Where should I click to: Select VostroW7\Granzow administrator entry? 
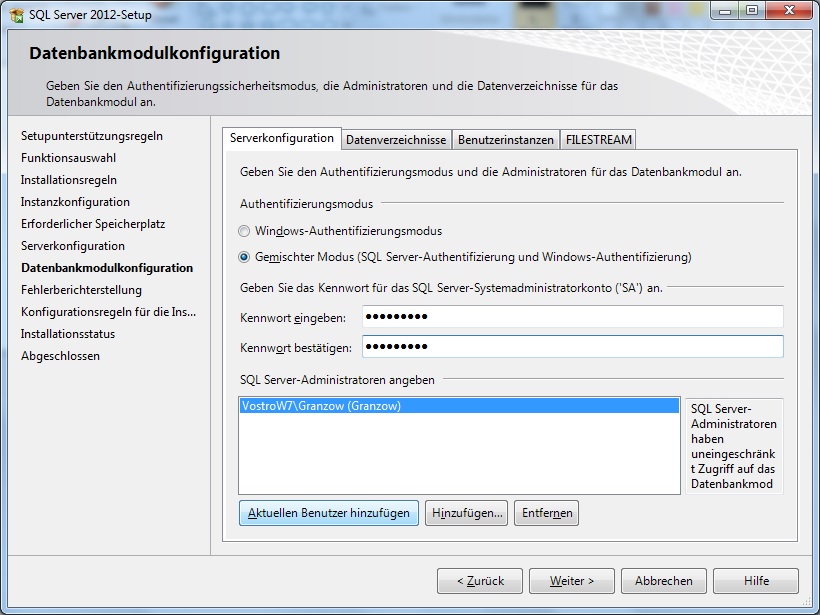pyautogui.click(x=459, y=406)
